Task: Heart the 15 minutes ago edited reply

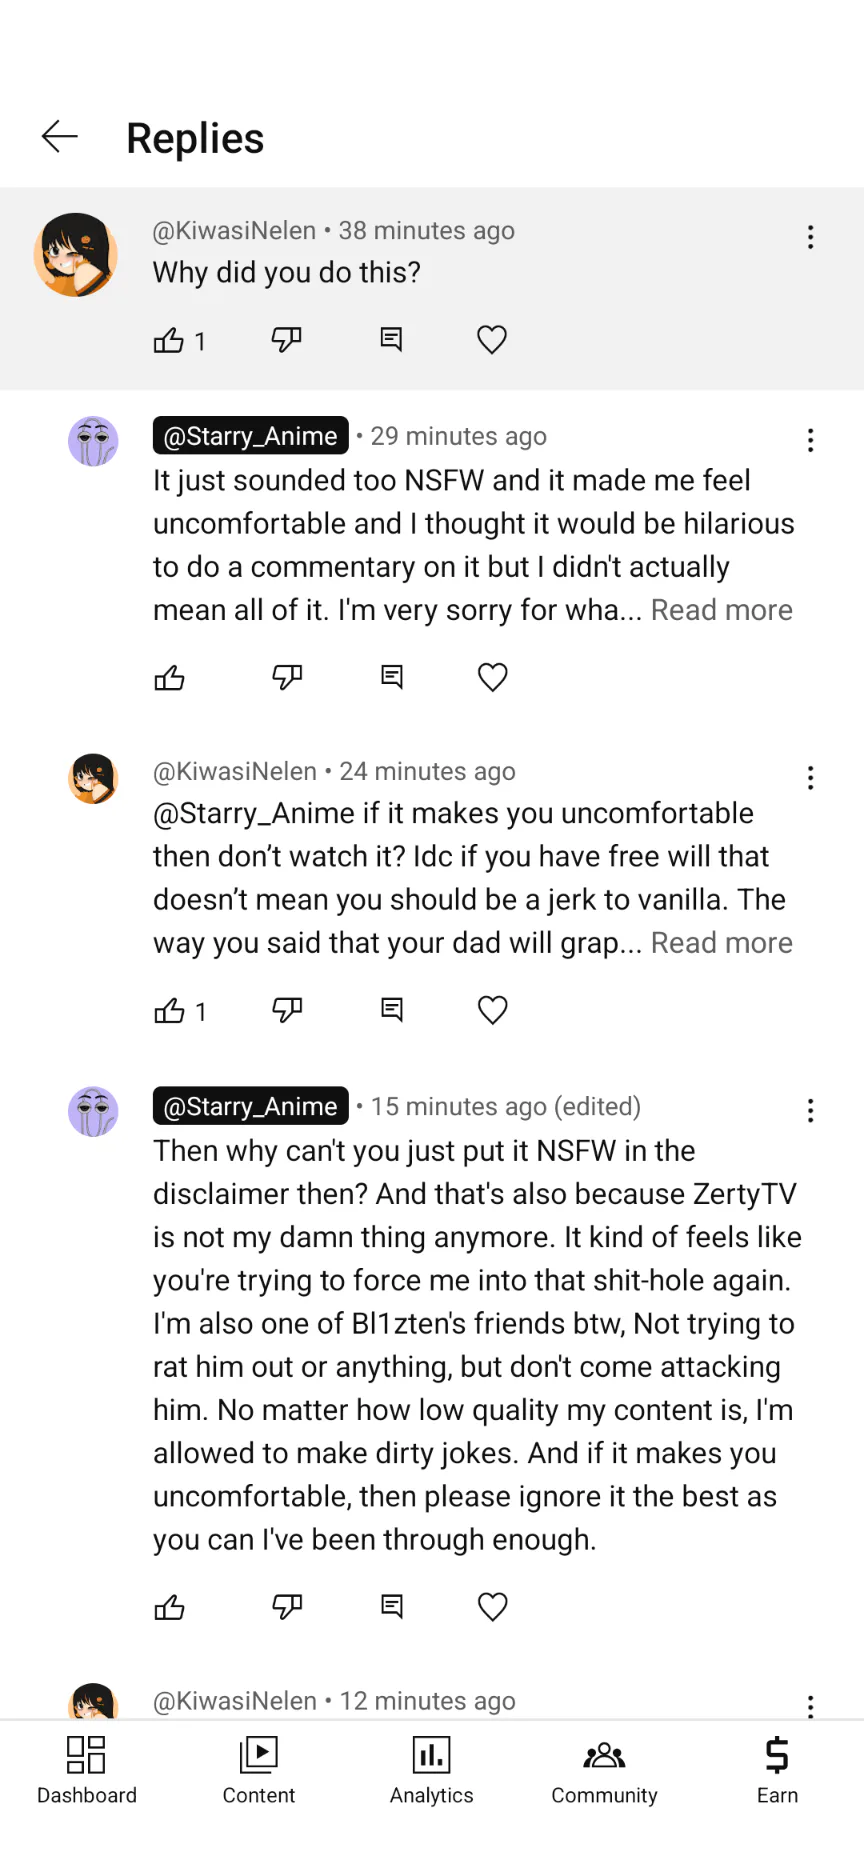Action: pos(492,1607)
